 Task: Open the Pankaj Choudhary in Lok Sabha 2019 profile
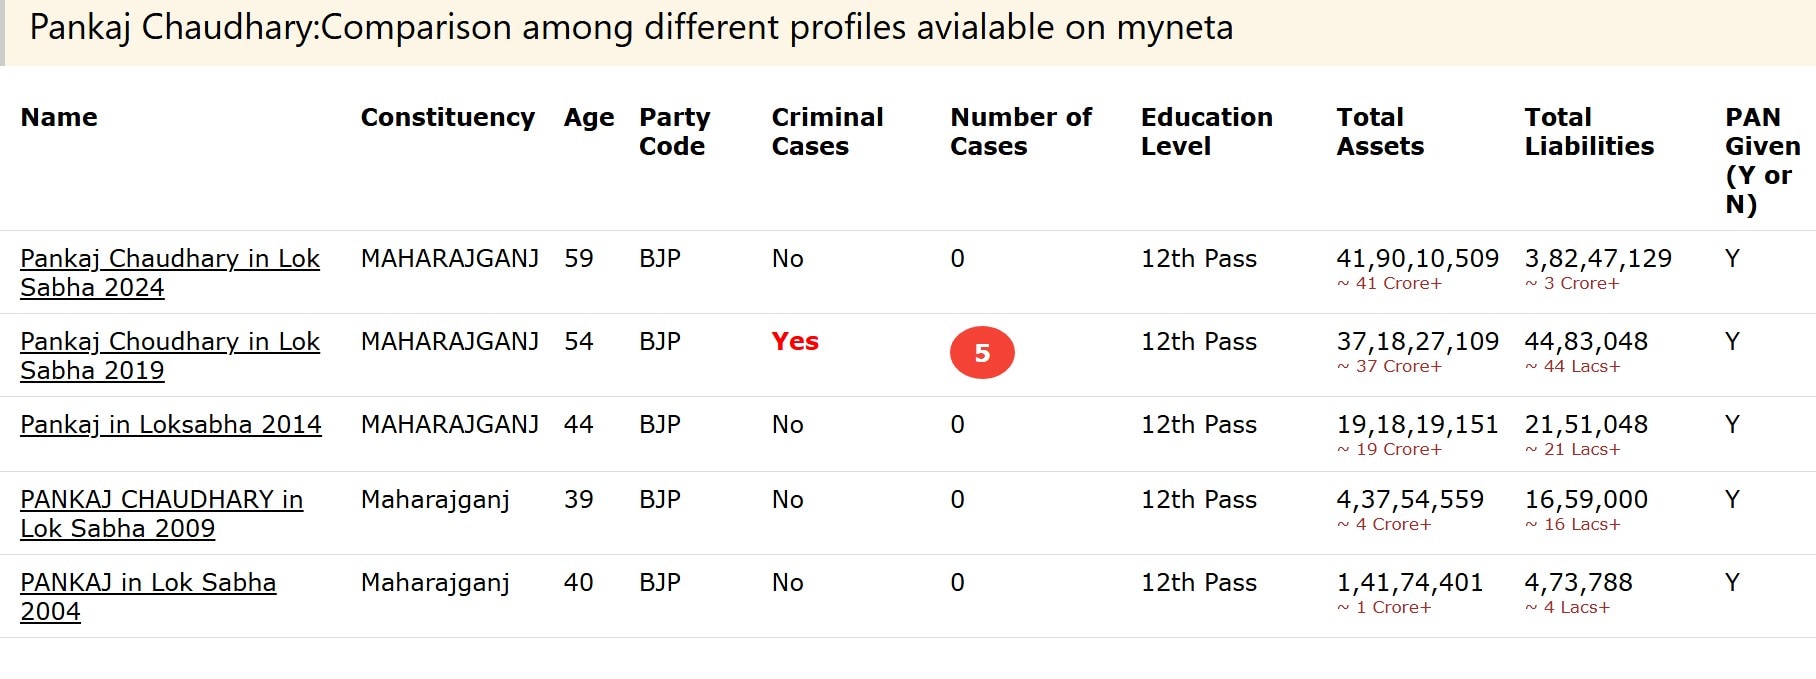point(170,355)
